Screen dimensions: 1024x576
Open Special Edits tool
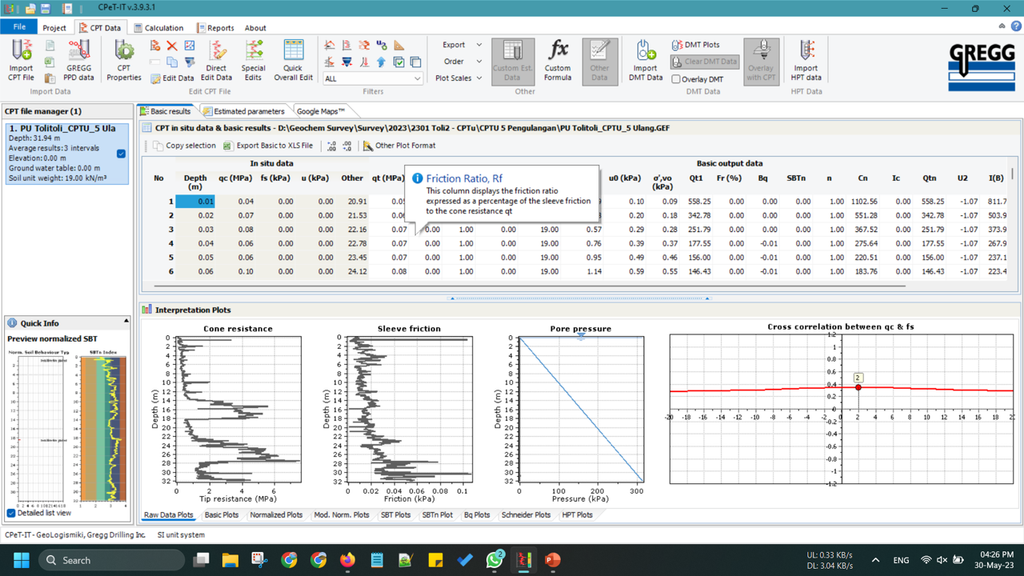click(253, 60)
